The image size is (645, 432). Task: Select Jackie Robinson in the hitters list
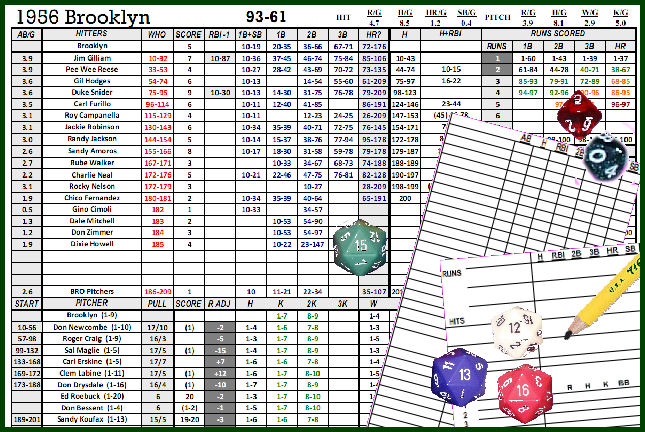(x=93, y=128)
